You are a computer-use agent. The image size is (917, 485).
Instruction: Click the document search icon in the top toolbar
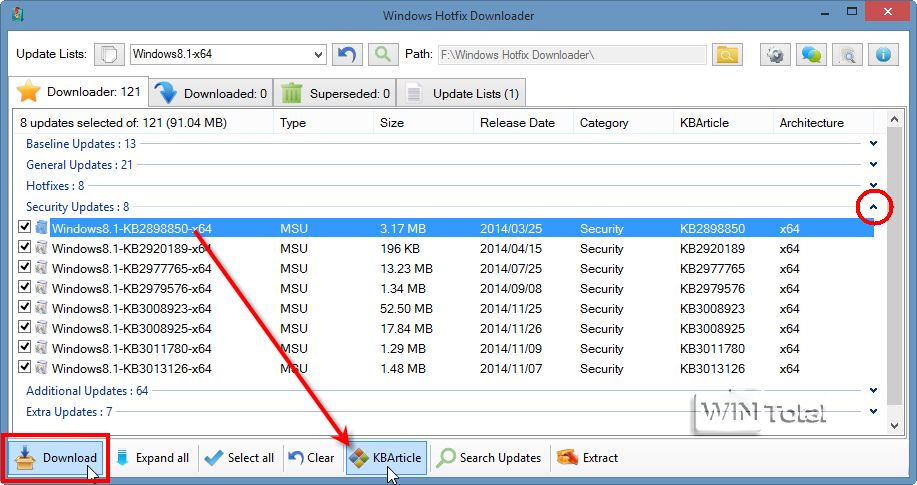tap(847, 55)
